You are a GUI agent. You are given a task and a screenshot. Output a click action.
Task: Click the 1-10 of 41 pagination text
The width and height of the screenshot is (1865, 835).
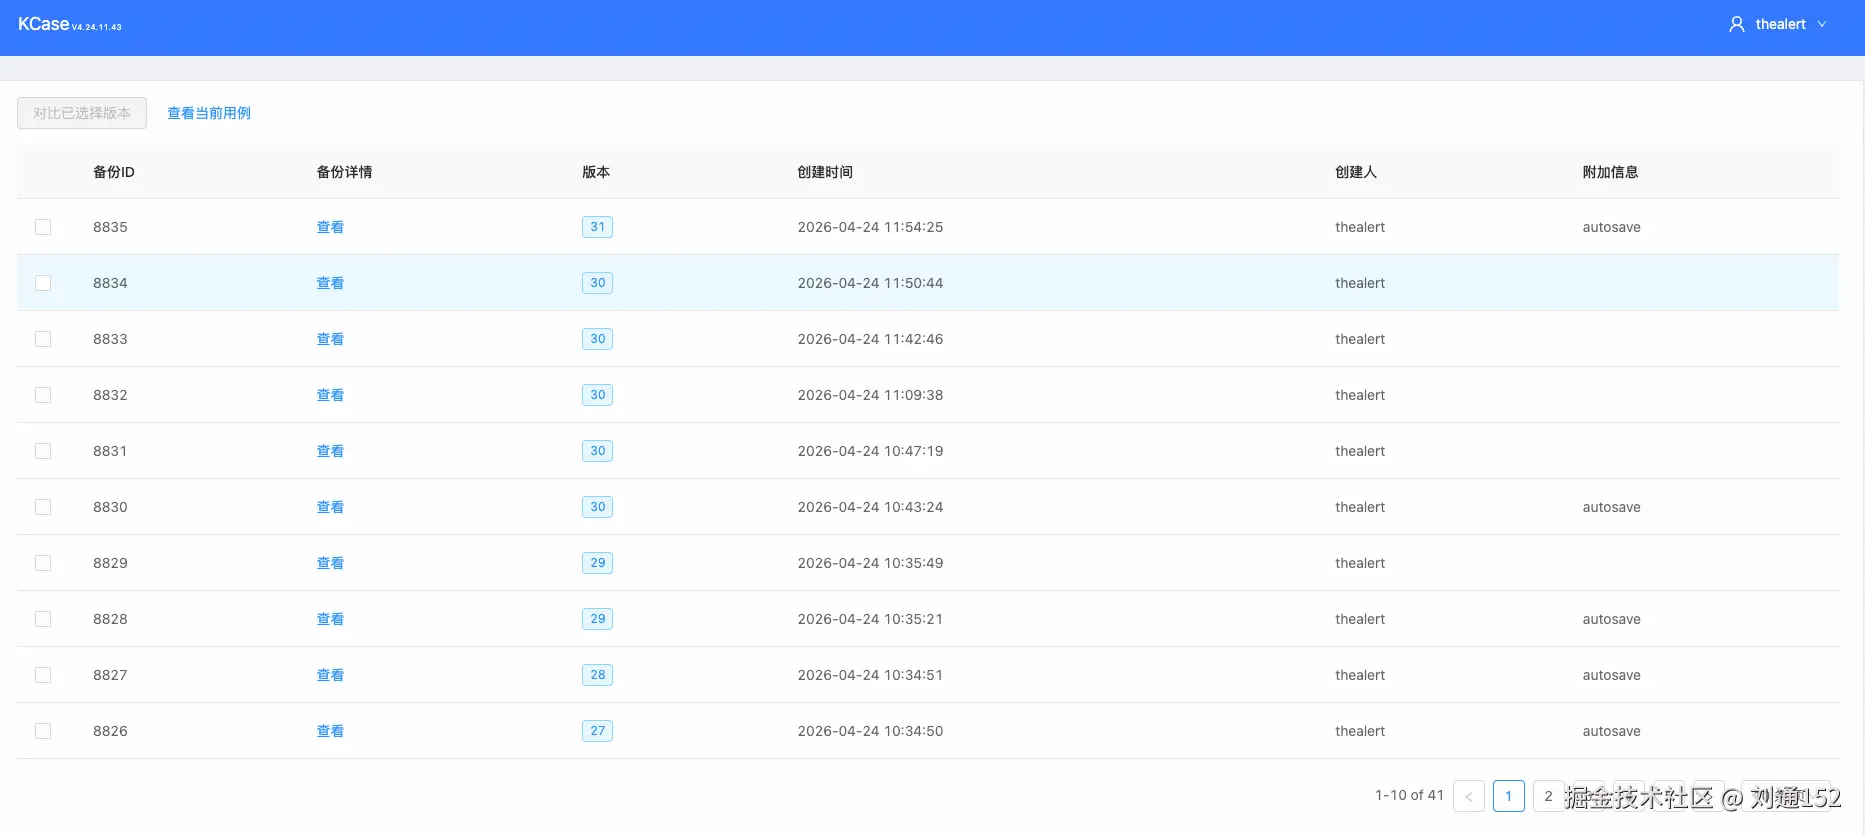coord(1409,795)
